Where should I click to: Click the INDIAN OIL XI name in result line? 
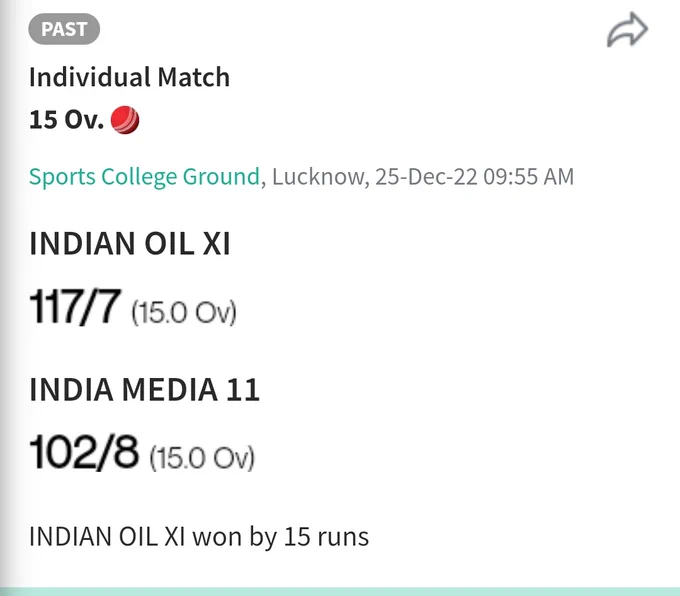[x=107, y=537]
